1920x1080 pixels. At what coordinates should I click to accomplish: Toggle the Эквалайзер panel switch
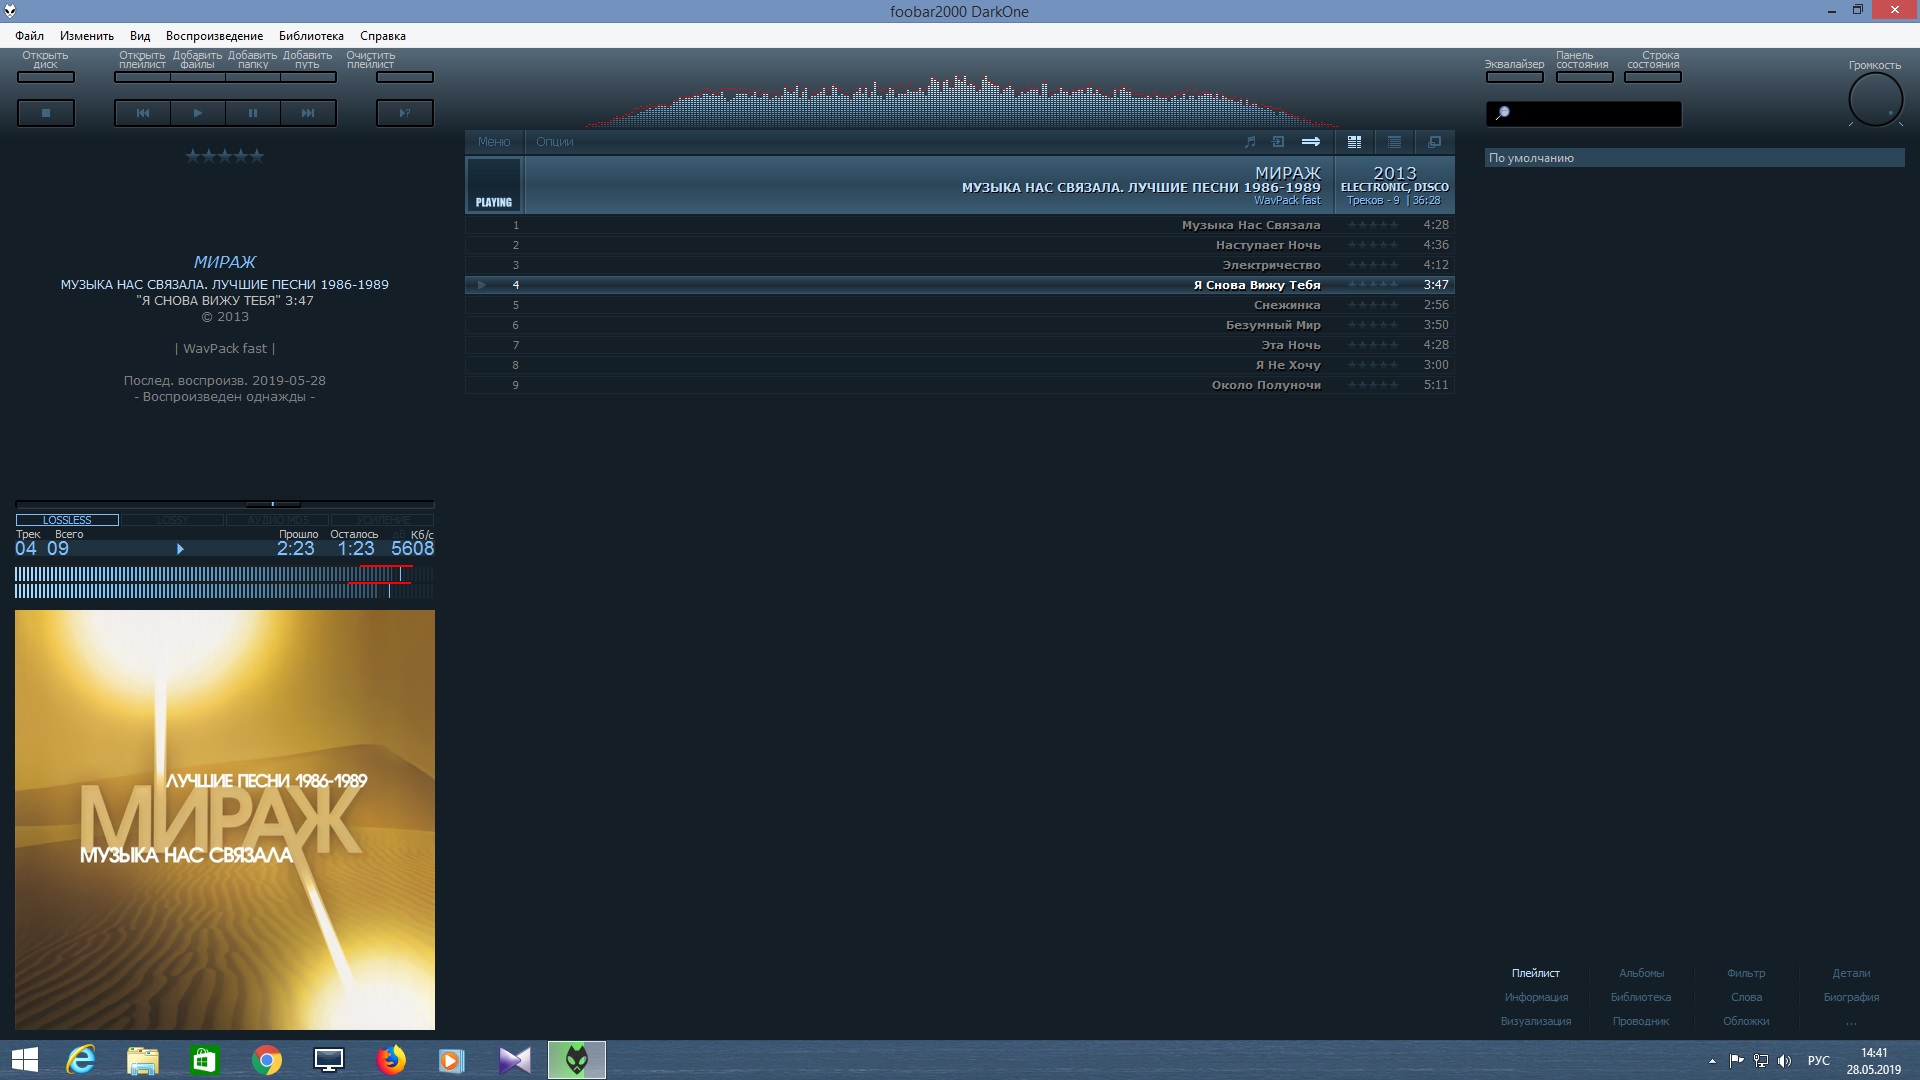[x=1514, y=77]
